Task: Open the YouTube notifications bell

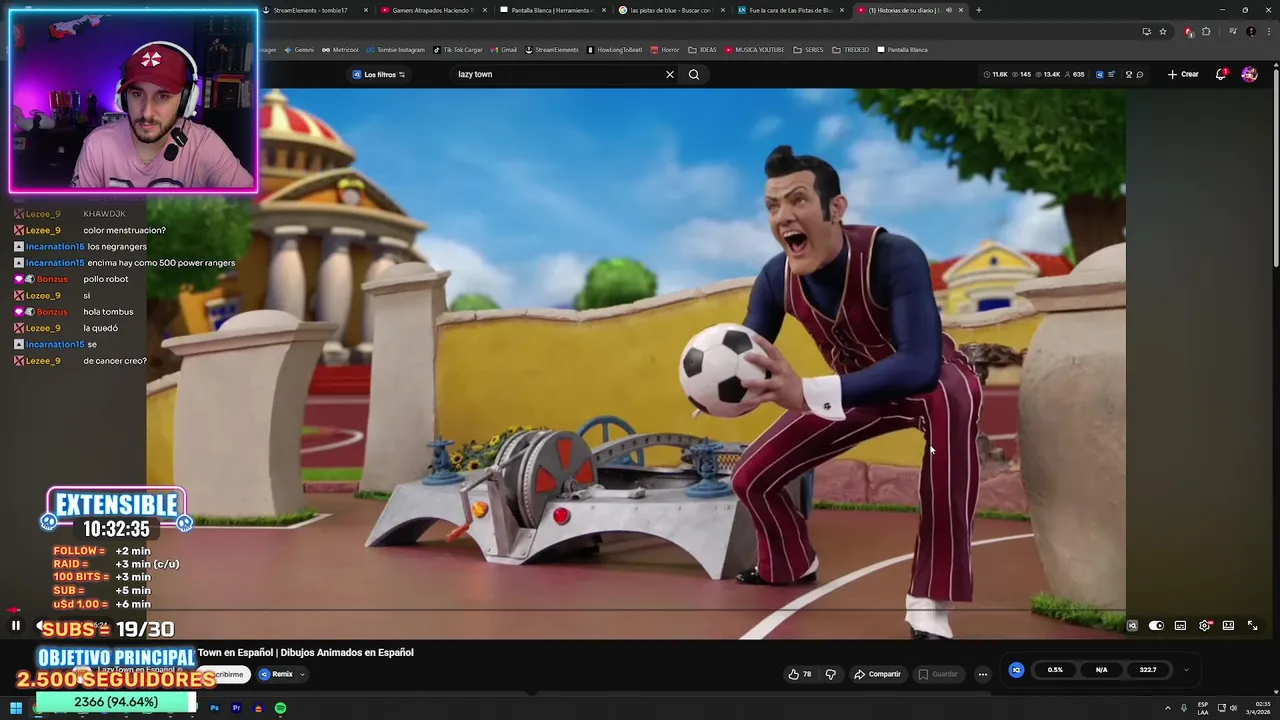Action: coord(1221,74)
